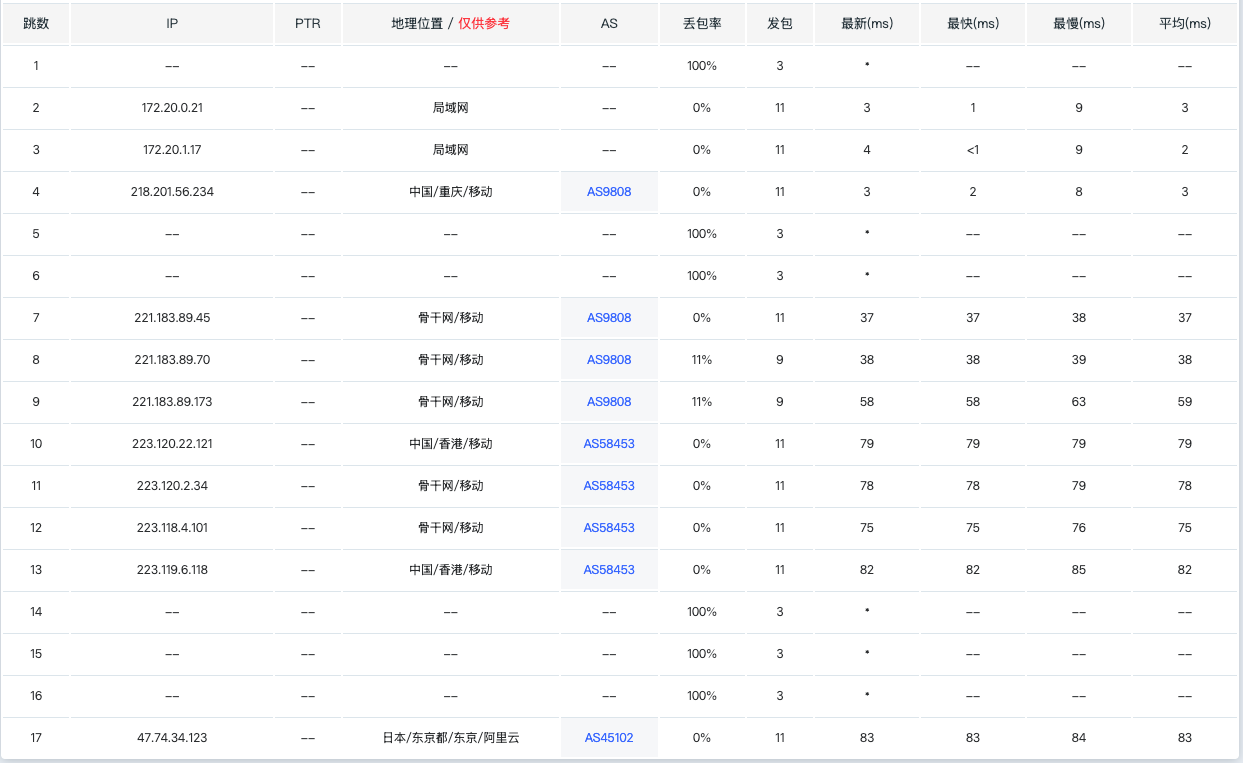The height and width of the screenshot is (763, 1243).
Task: Click the 丢包率 column header
Action: (x=702, y=23)
